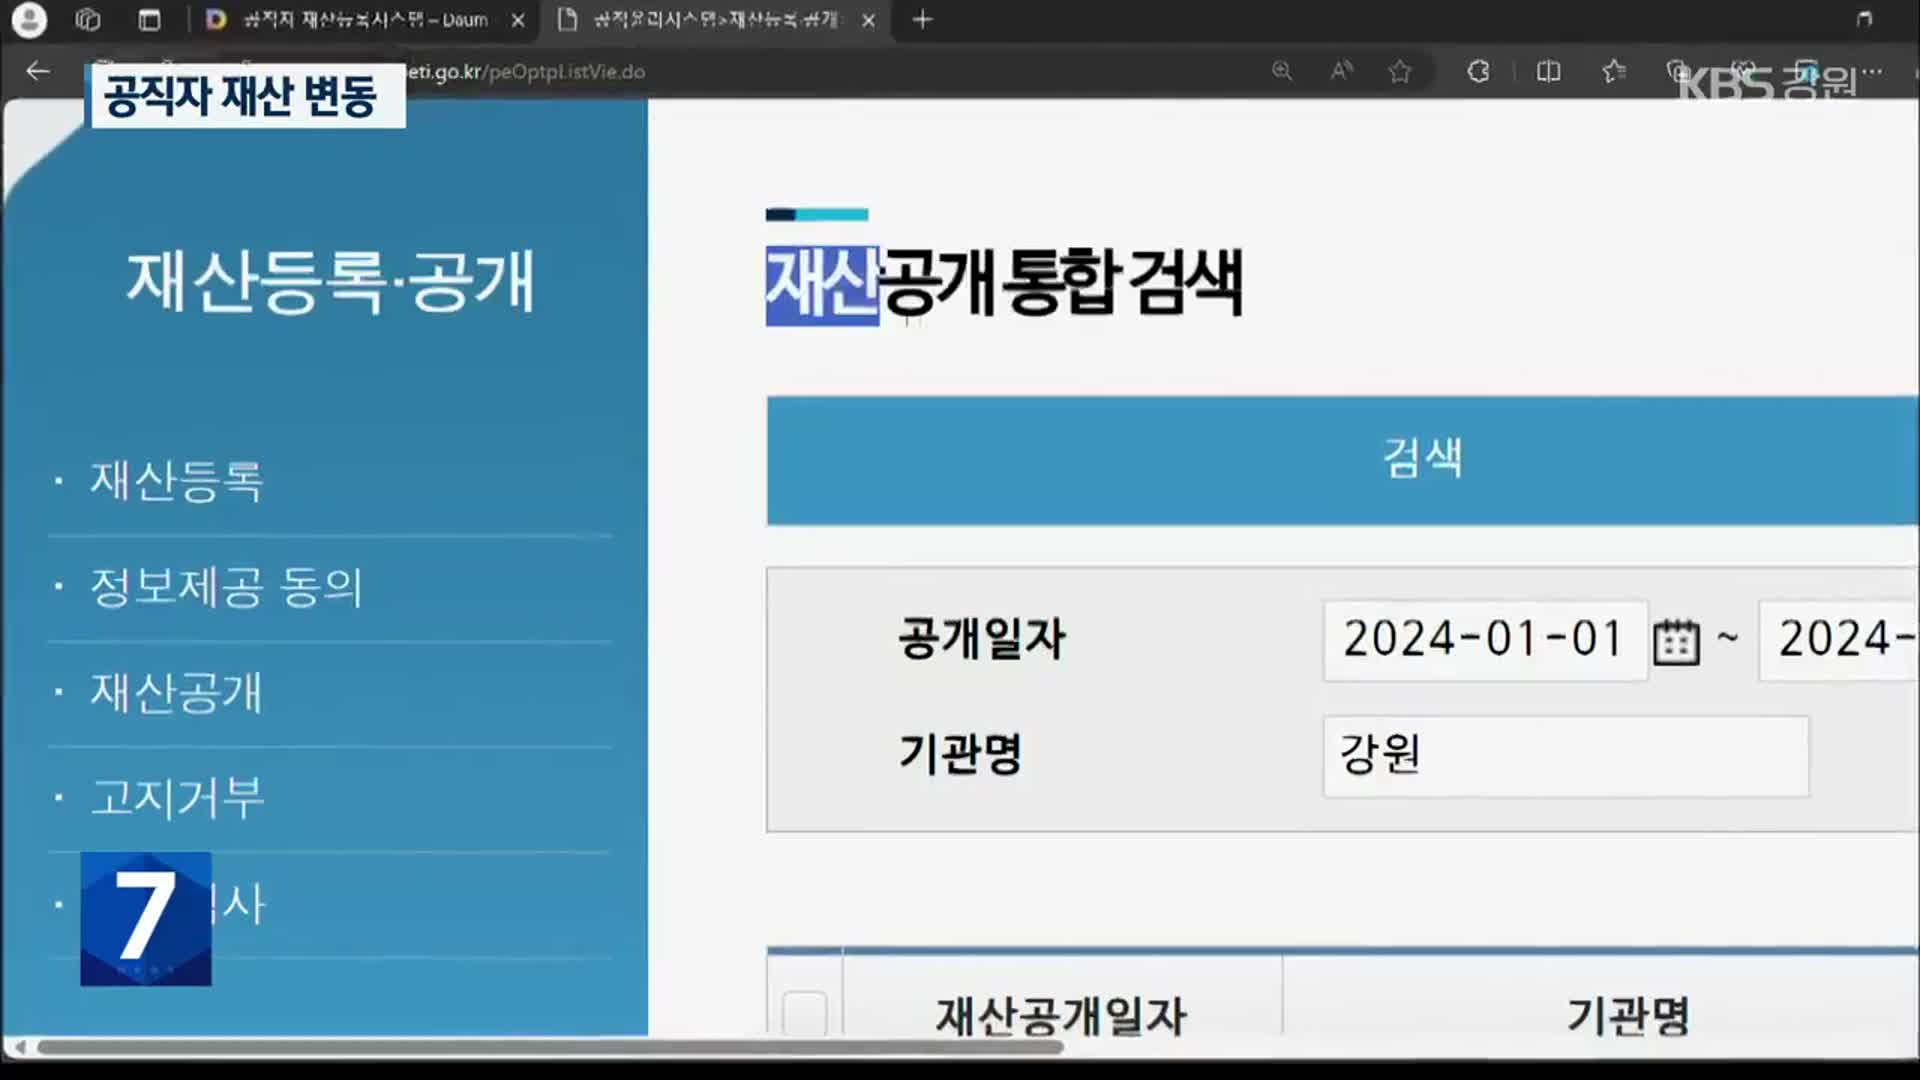
Task: Open the 고지거부 sidebar menu
Action: [177, 798]
